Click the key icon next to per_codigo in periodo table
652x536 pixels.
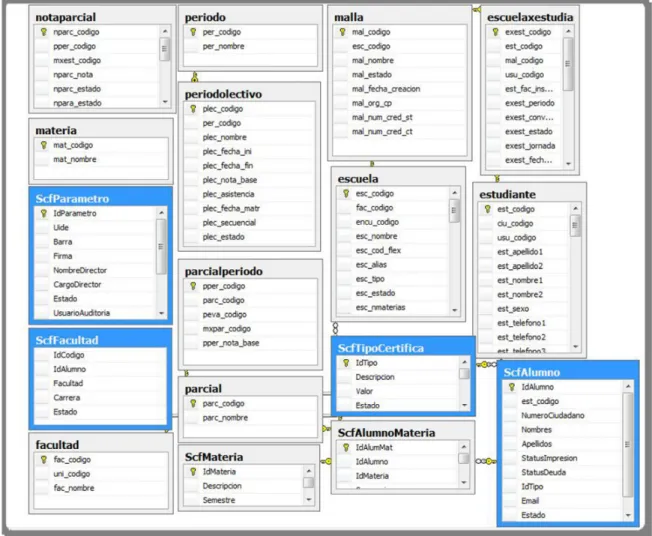pyautogui.click(x=193, y=32)
